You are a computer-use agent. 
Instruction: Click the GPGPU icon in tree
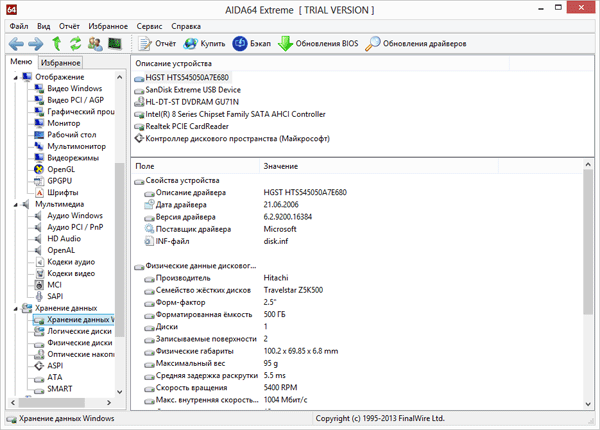point(39,181)
